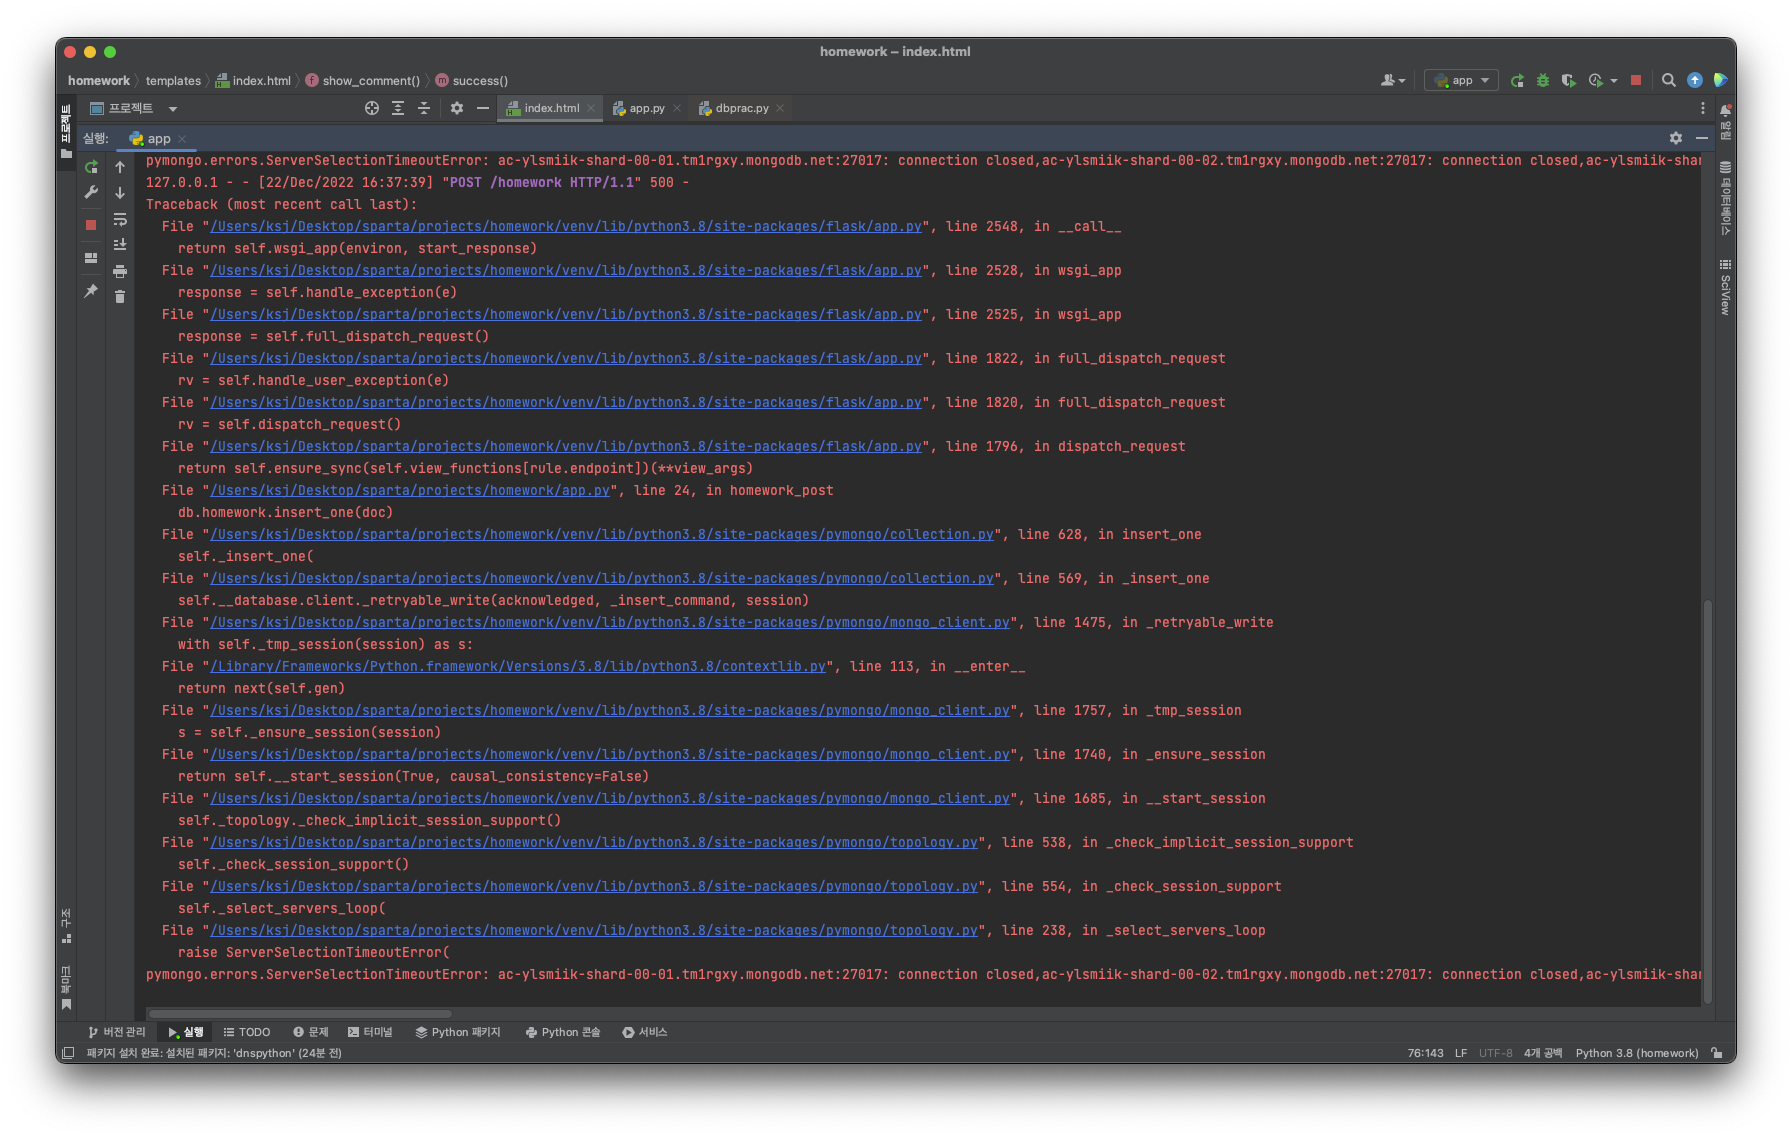1792x1137 pixels.
Task: Hide the project panel with minus icon
Action: (x=483, y=108)
